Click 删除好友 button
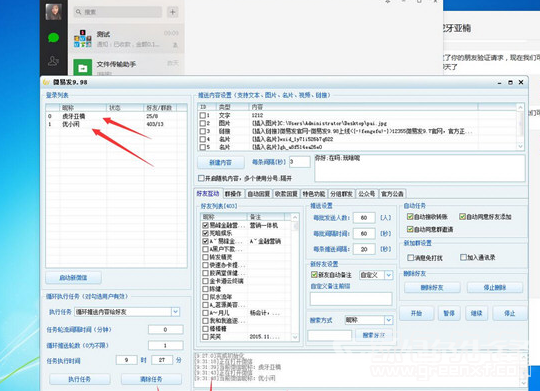Image resolution: width=540 pixels, height=391 pixels. coord(432,287)
